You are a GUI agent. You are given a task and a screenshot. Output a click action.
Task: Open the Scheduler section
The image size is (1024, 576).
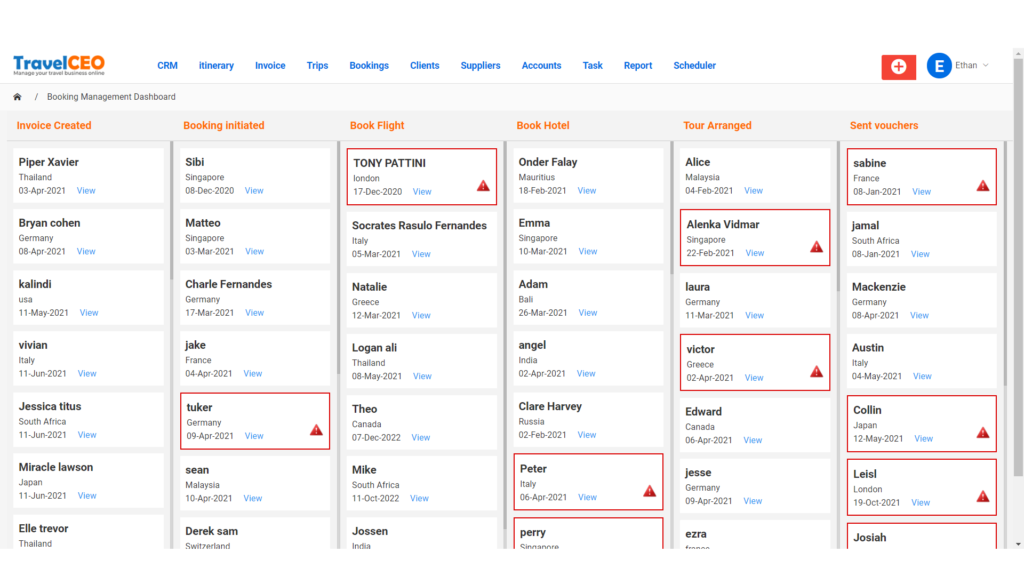coord(694,65)
